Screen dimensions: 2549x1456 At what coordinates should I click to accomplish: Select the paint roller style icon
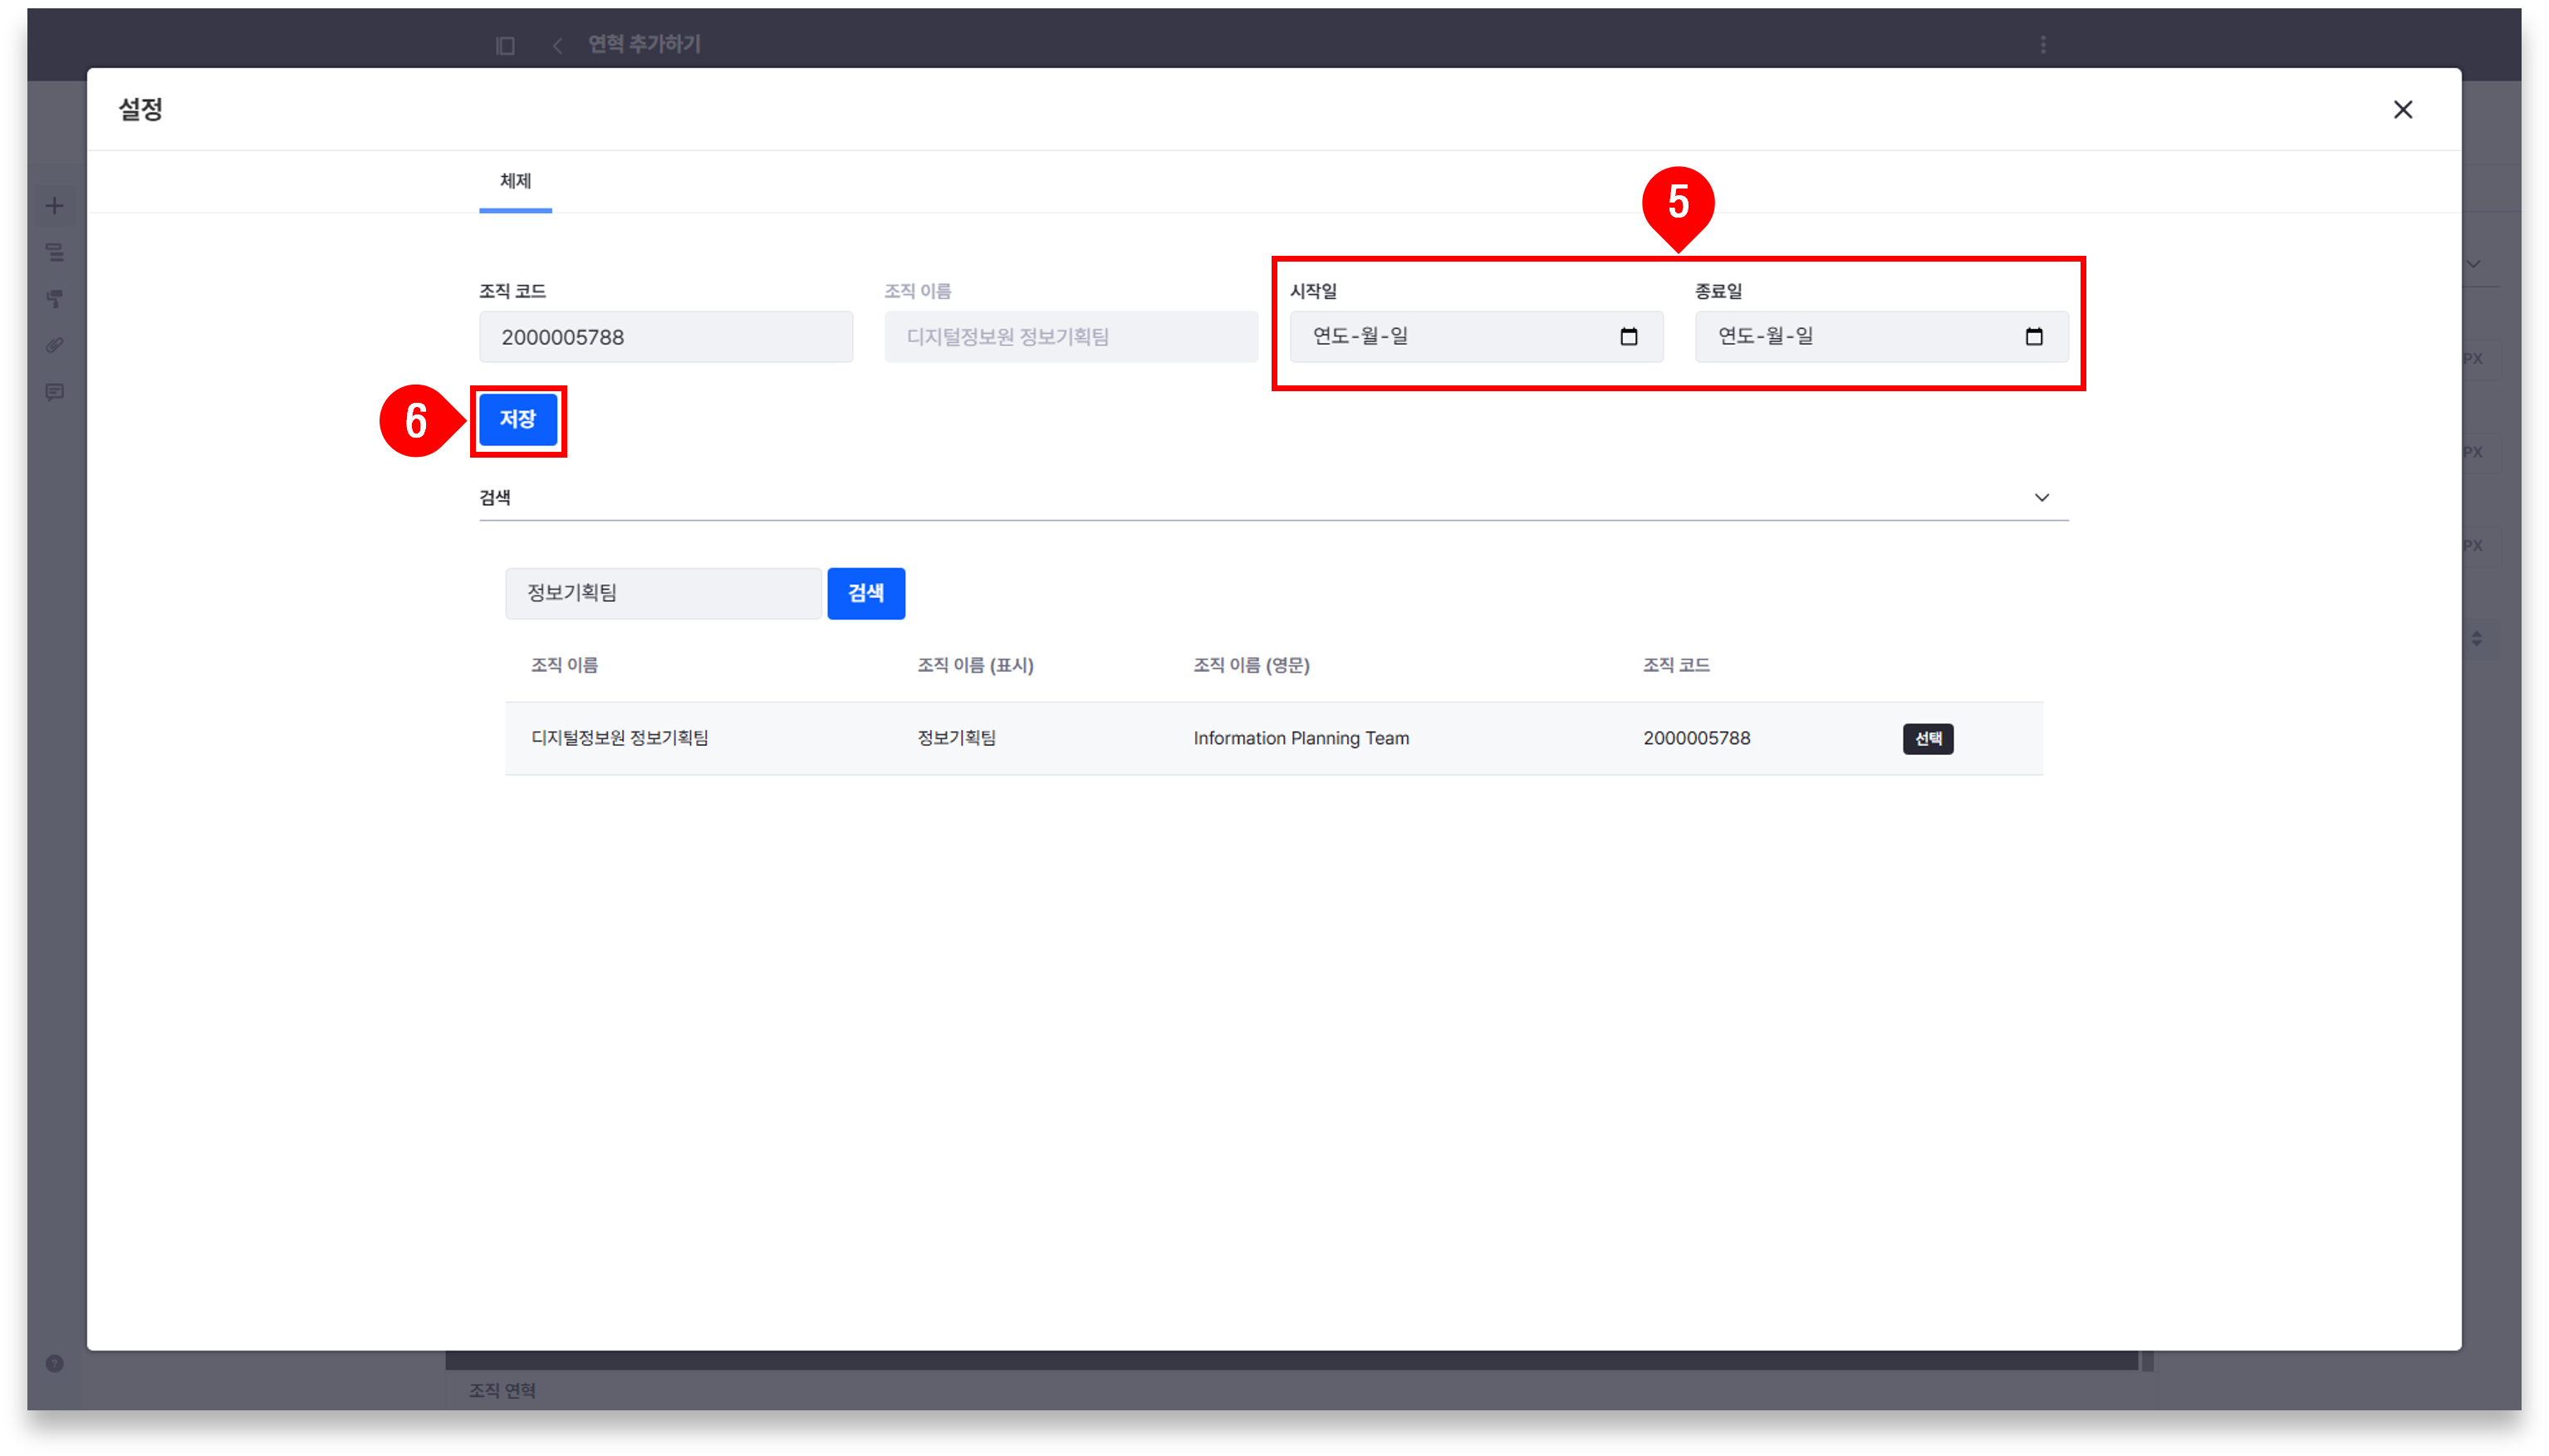point(55,299)
